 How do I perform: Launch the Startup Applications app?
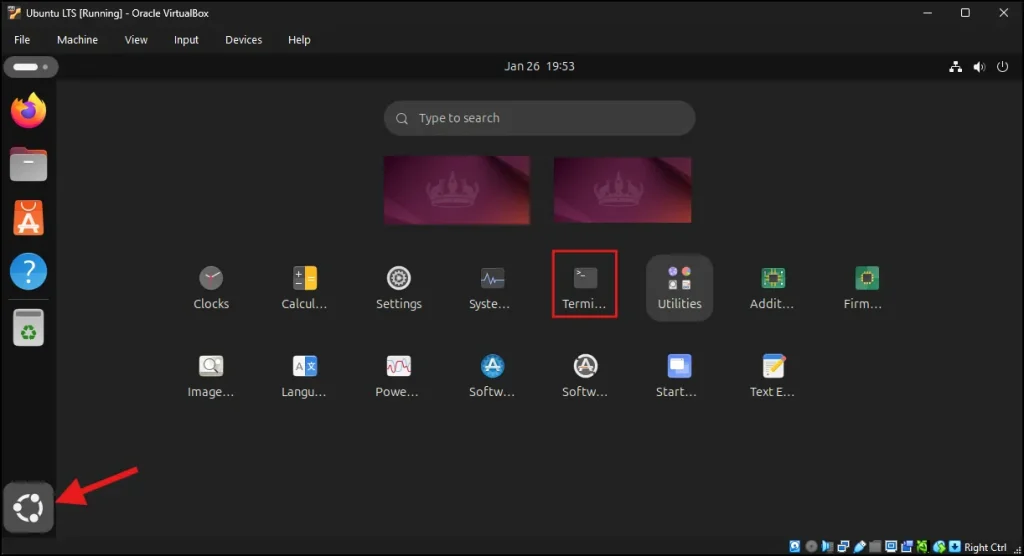679,376
